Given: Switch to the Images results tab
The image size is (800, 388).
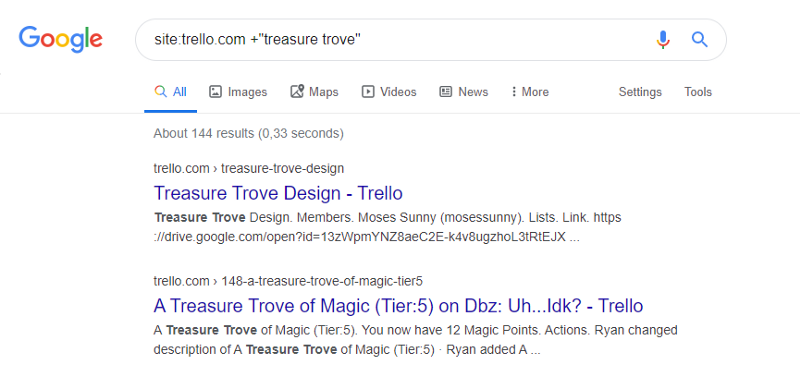Looking at the screenshot, I should coord(238,92).
